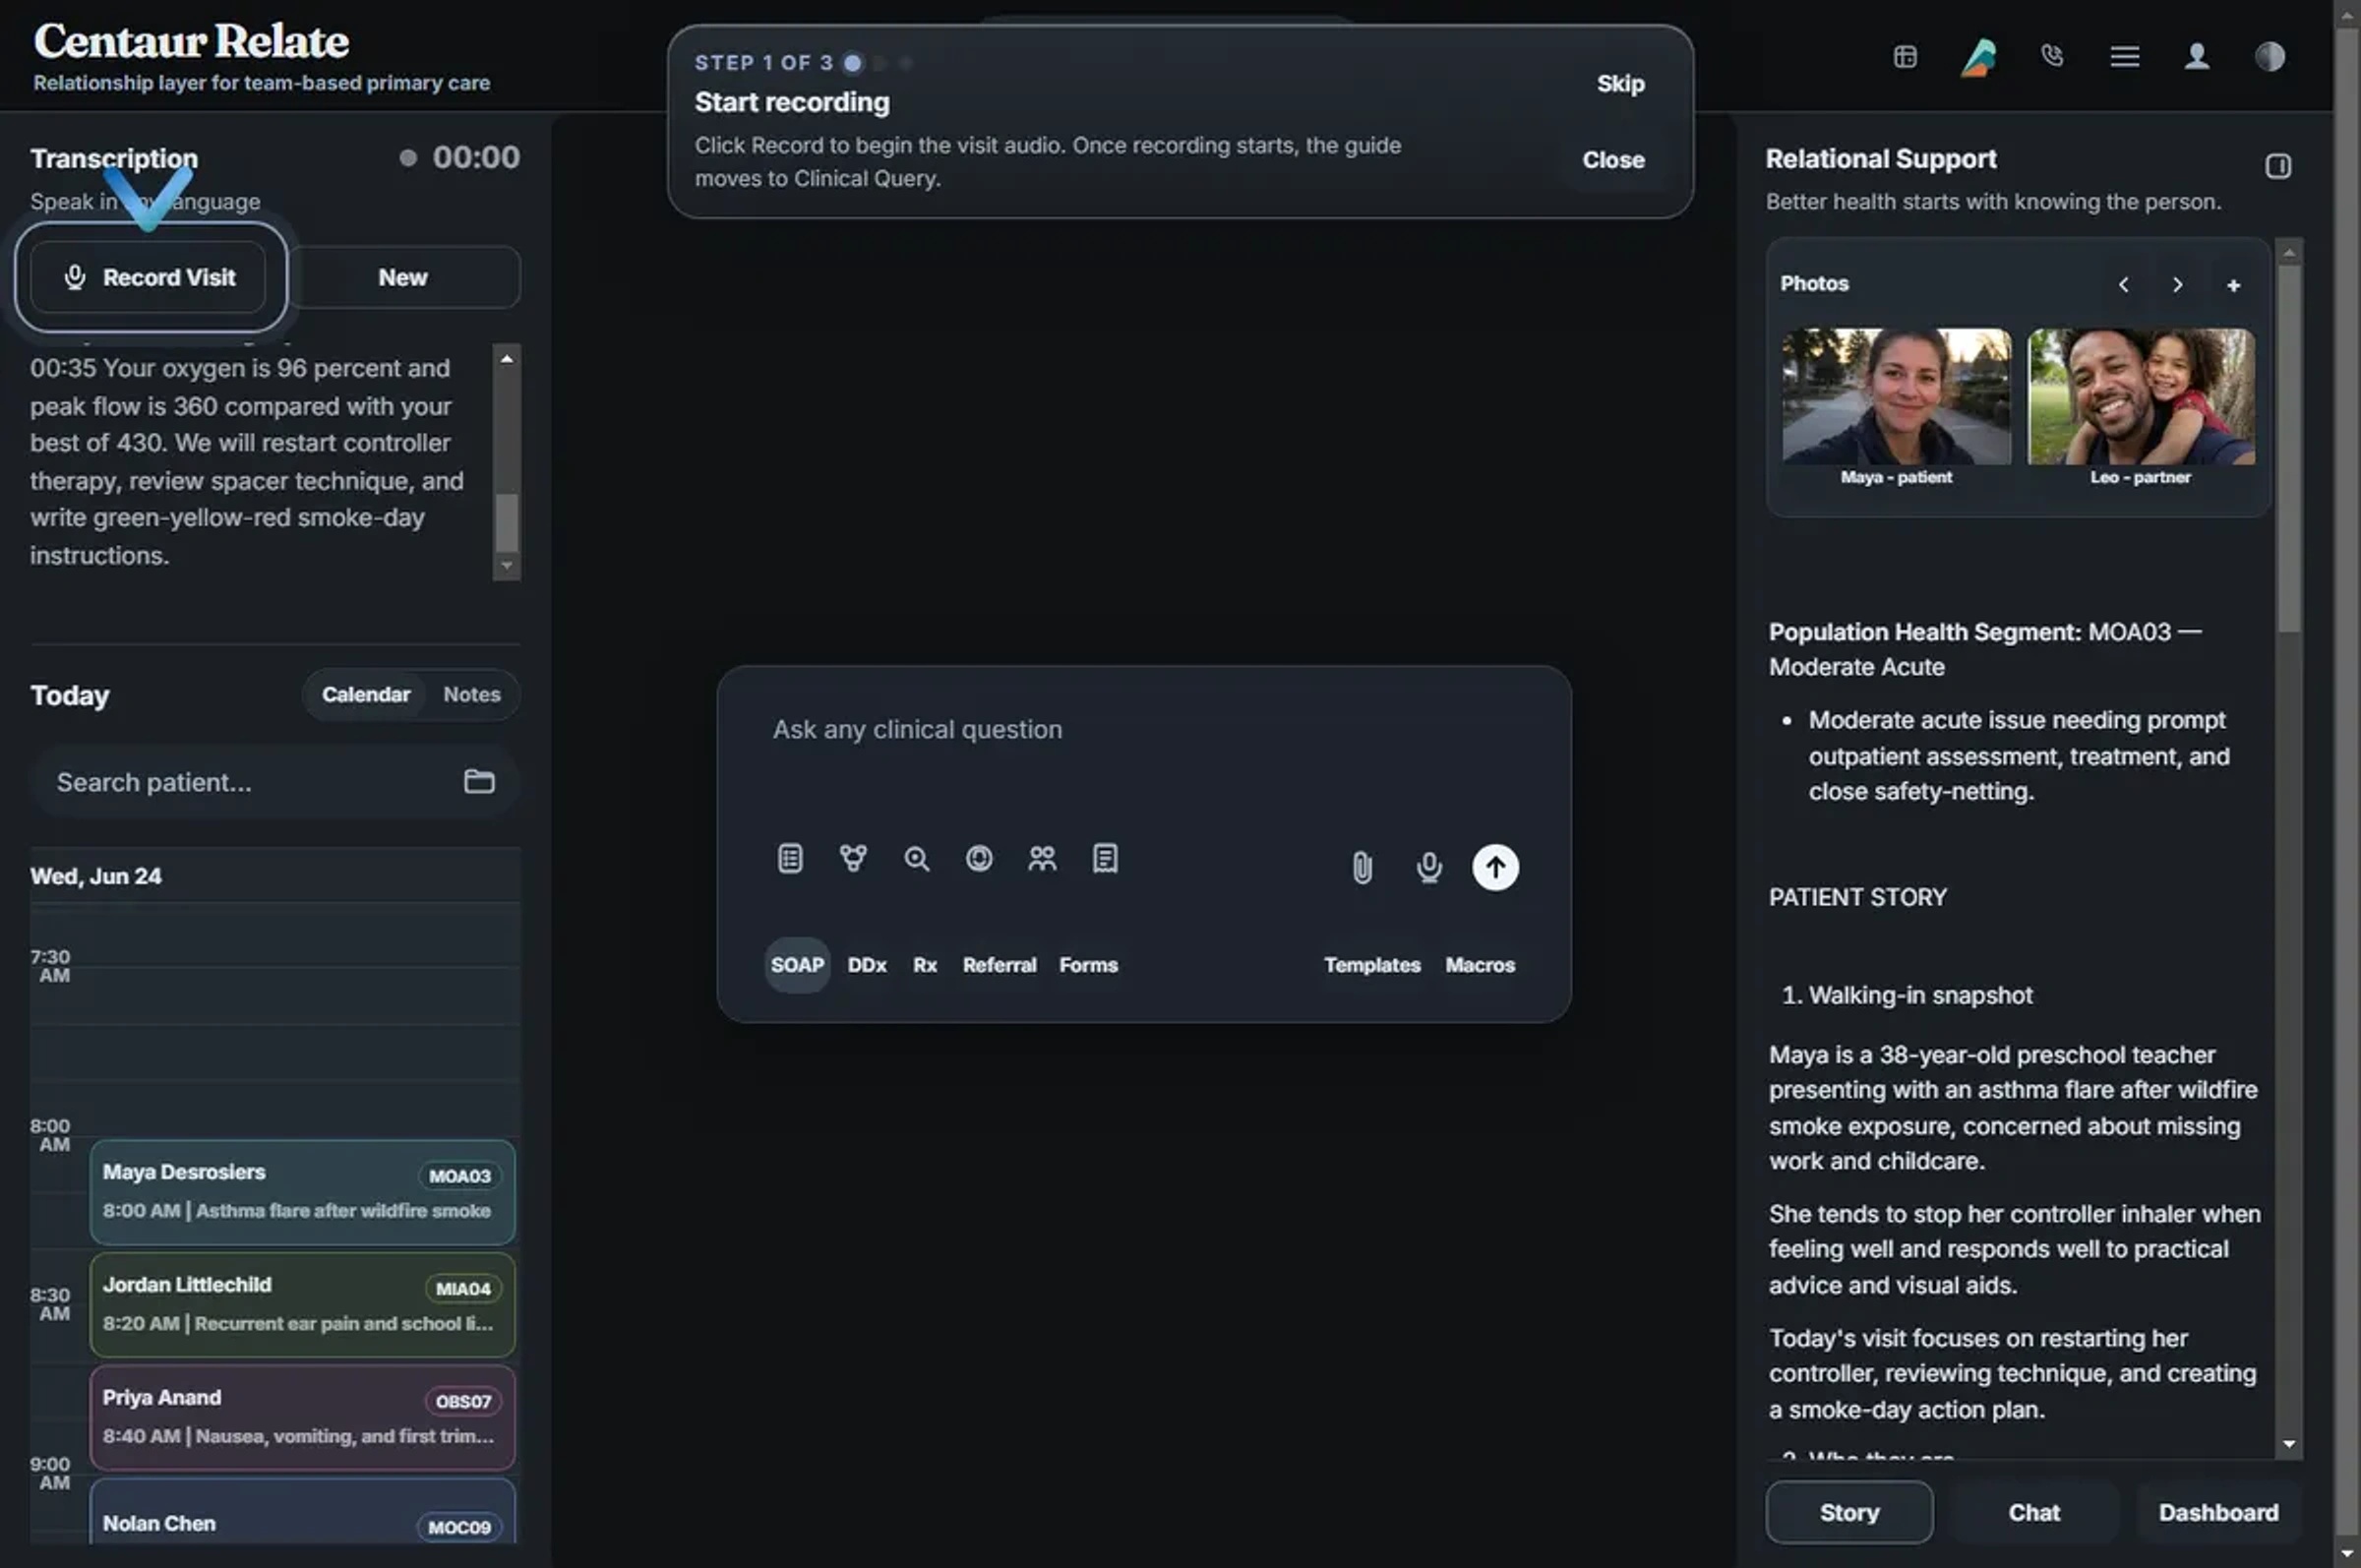Click the MIA04 badge on Jordan's appointment
Screen dimensions: 2361x1568
(463, 1290)
